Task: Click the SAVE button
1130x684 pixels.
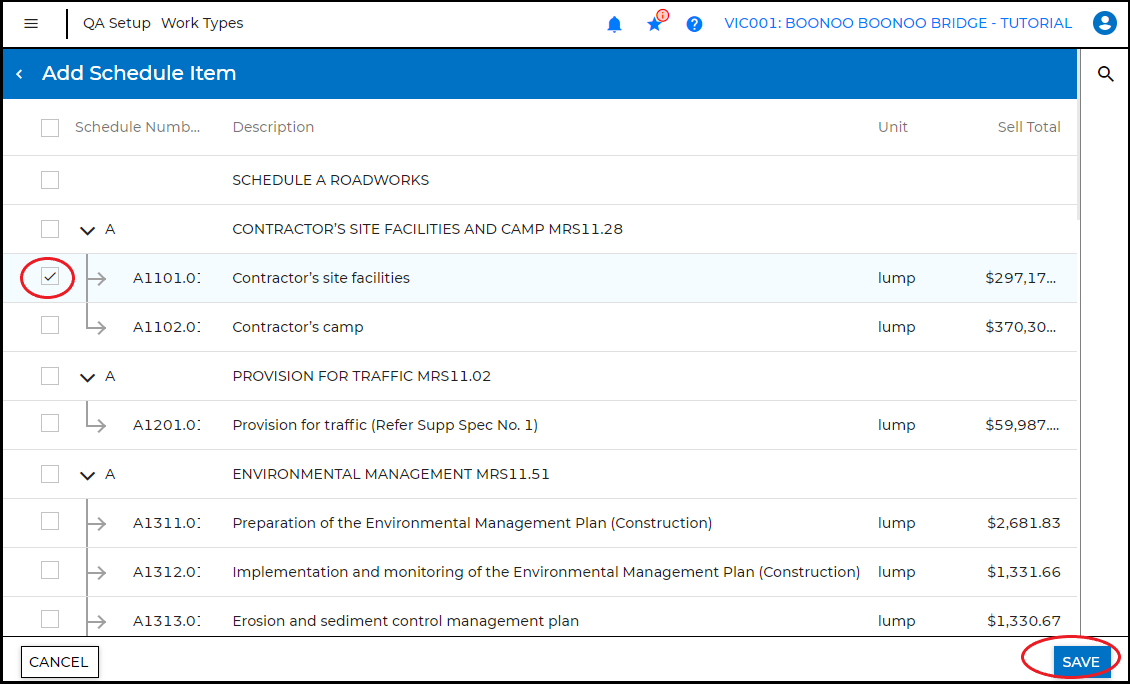Action: tap(1080, 662)
